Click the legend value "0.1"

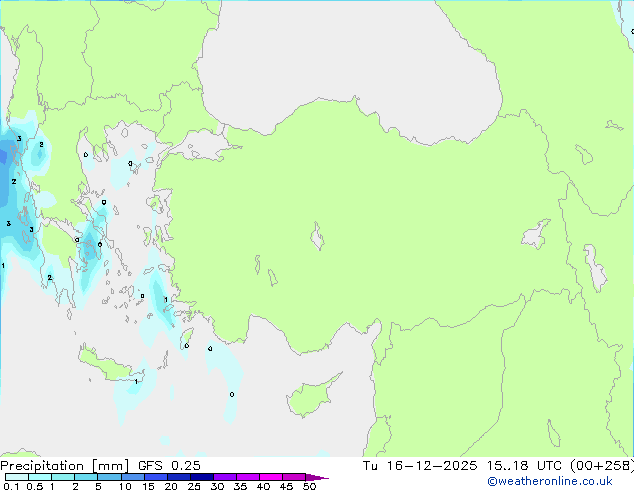pos(11,486)
